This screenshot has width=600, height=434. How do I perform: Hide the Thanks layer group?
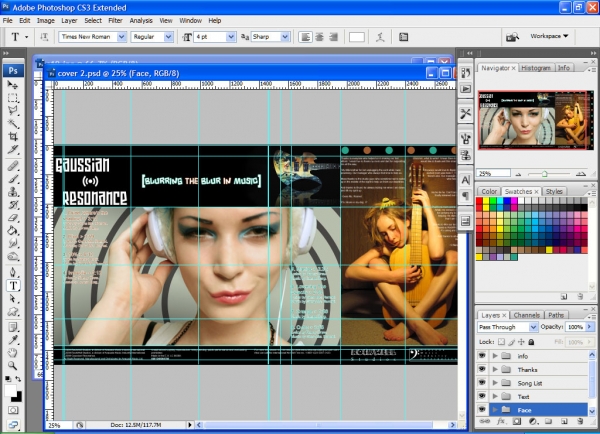tap(482, 369)
